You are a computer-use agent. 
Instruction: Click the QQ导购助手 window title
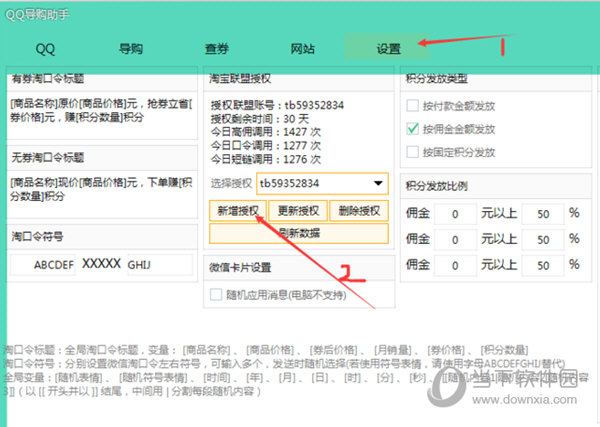pyautogui.click(x=37, y=15)
